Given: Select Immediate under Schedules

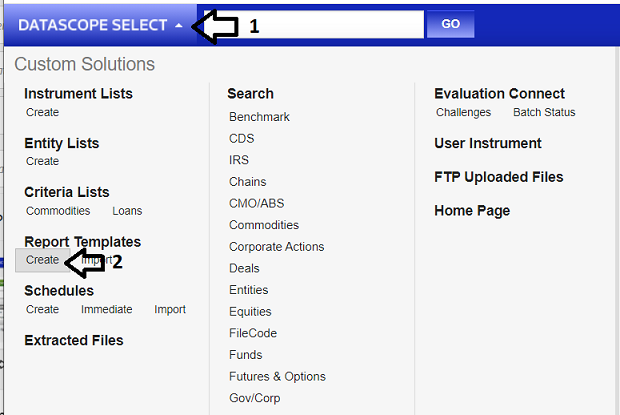Looking at the screenshot, I should (x=106, y=309).
